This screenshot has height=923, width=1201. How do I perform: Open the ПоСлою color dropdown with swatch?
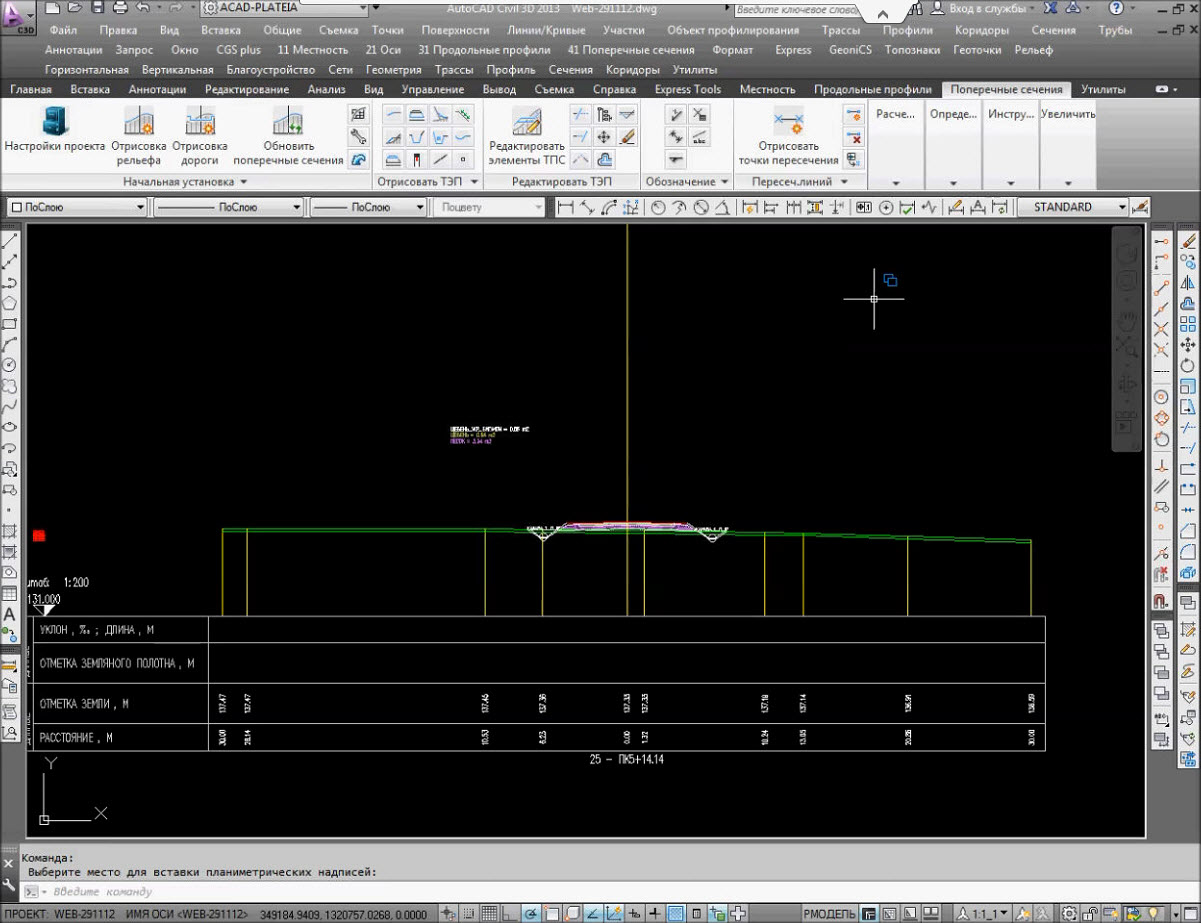(76, 207)
